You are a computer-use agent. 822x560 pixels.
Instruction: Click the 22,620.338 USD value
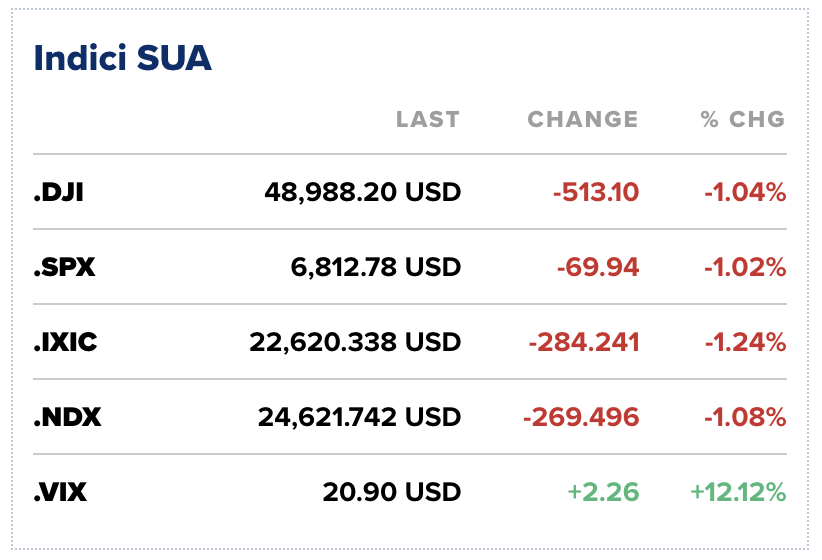355,342
